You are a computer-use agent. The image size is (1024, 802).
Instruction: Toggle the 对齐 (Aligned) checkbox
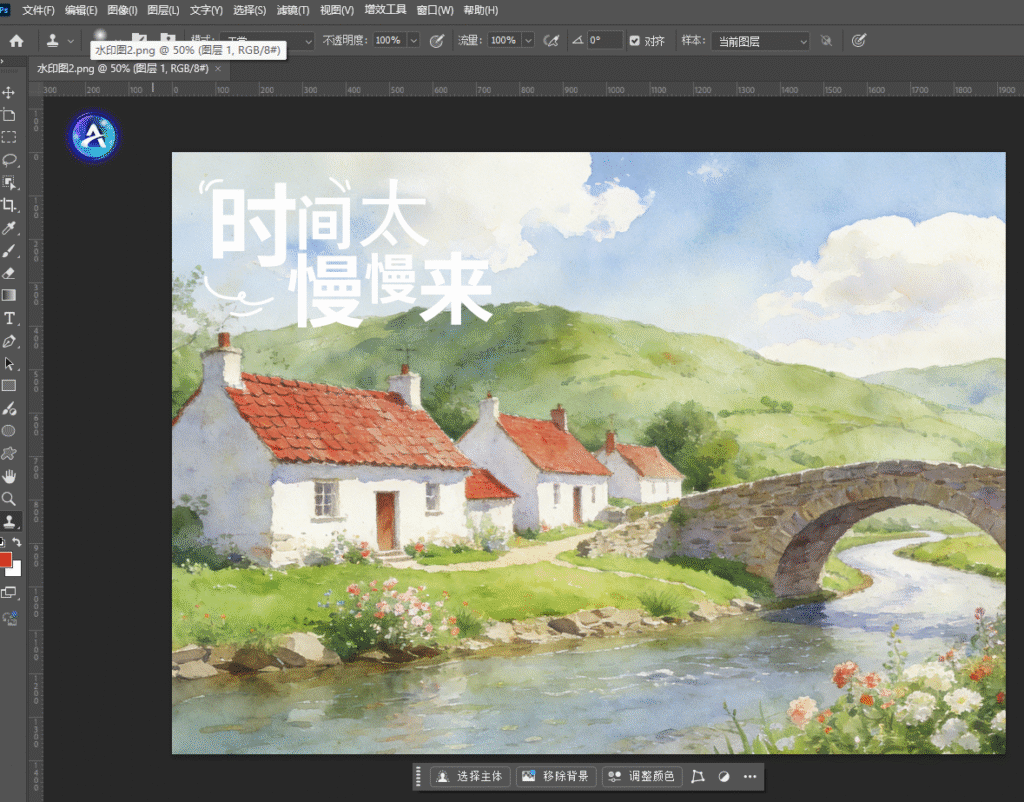(634, 40)
